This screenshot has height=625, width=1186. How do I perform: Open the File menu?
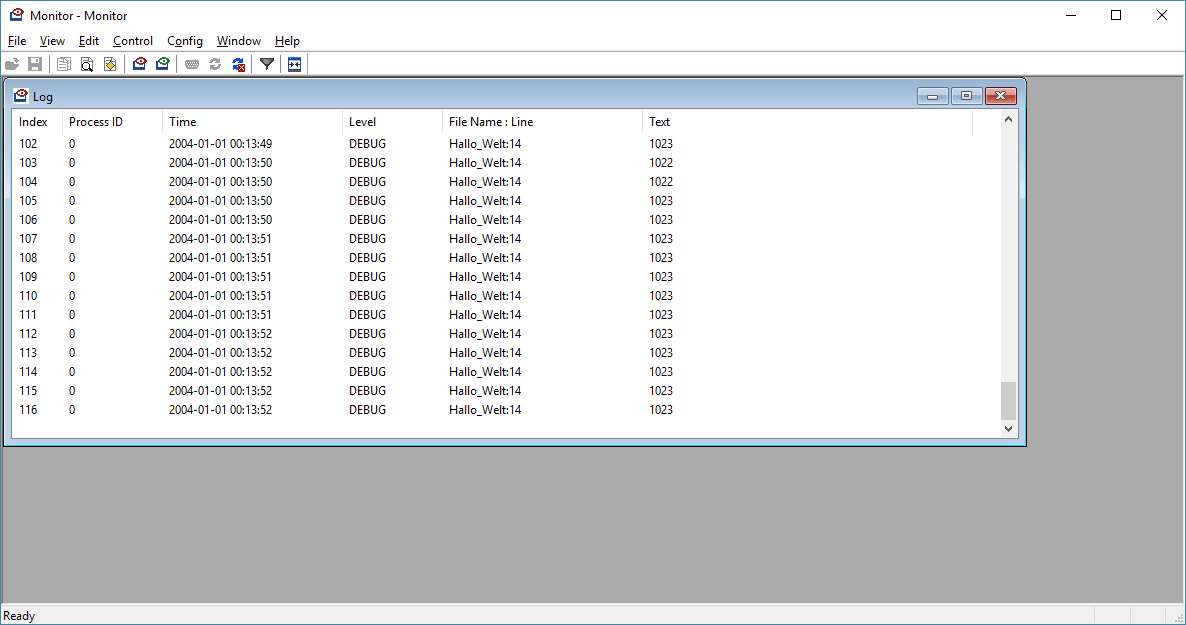[17, 41]
